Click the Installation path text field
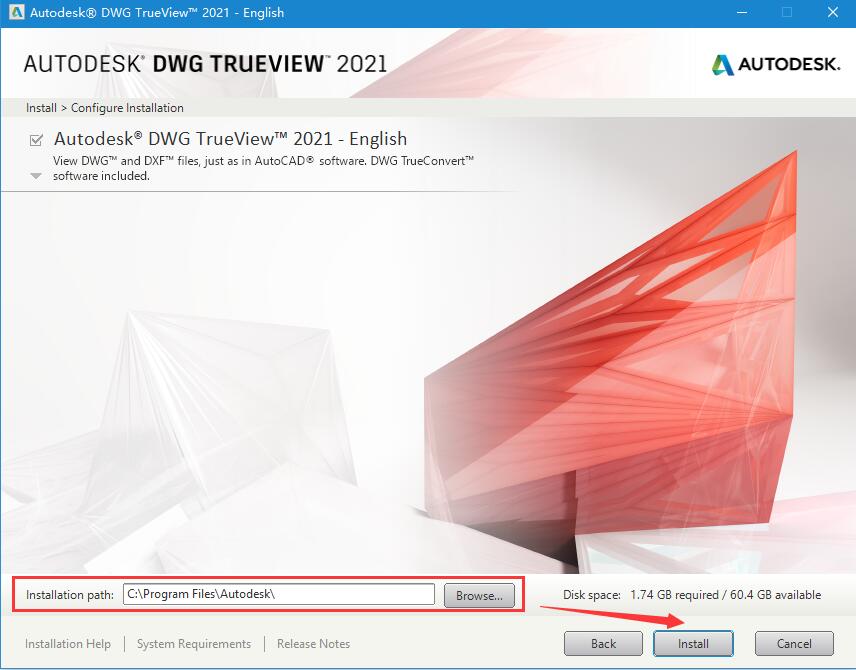 click(279, 594)
